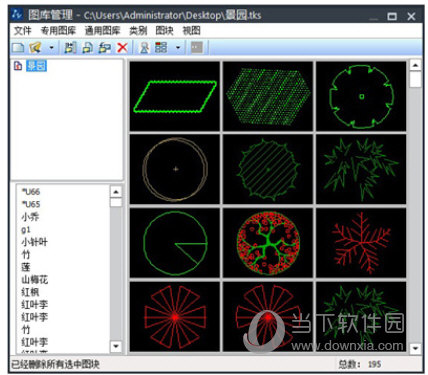The image size is (428, 375).
Task: Click the status bar deletion message
Action: 55,364
